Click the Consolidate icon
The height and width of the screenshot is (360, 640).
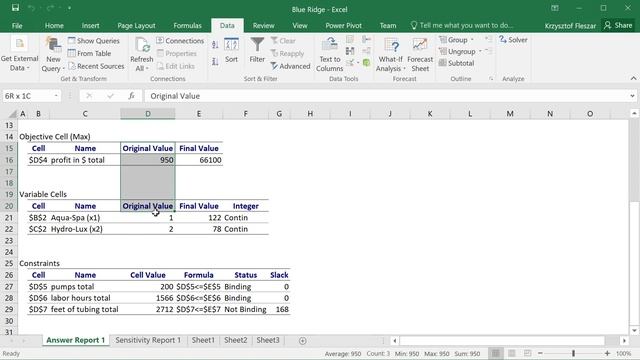(x=367, y=40)
